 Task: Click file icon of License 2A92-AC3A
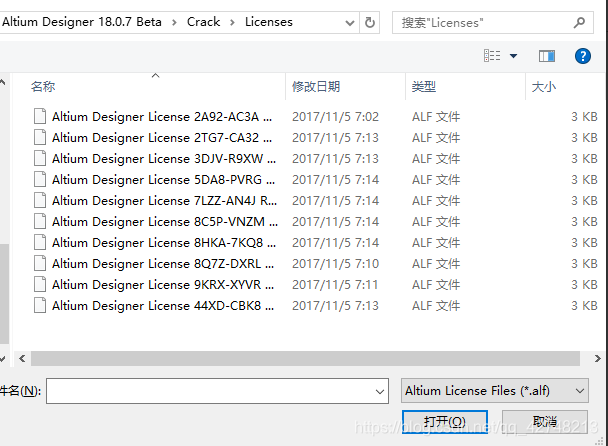click(x=40, y=116)
